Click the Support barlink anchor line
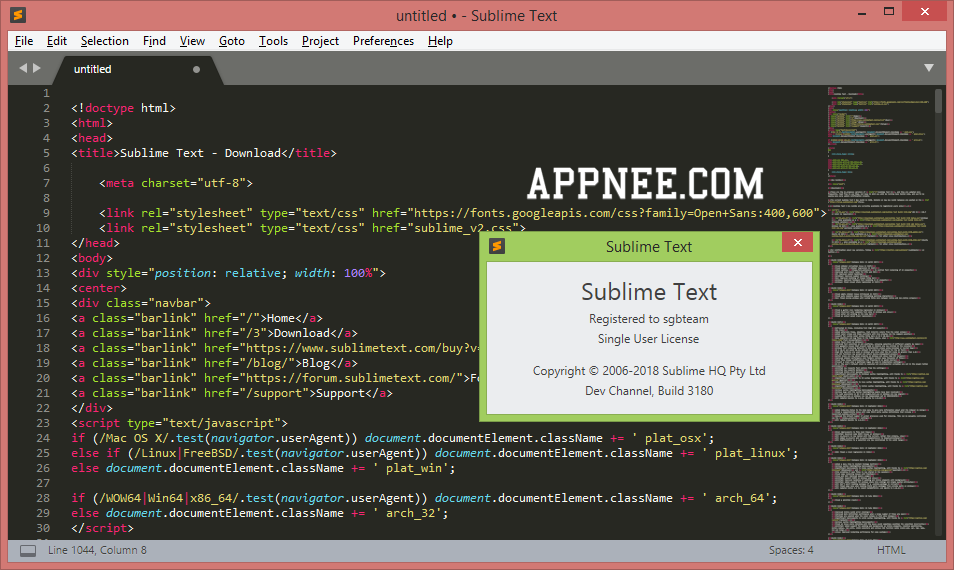954x570 pixels. (232, 393)
